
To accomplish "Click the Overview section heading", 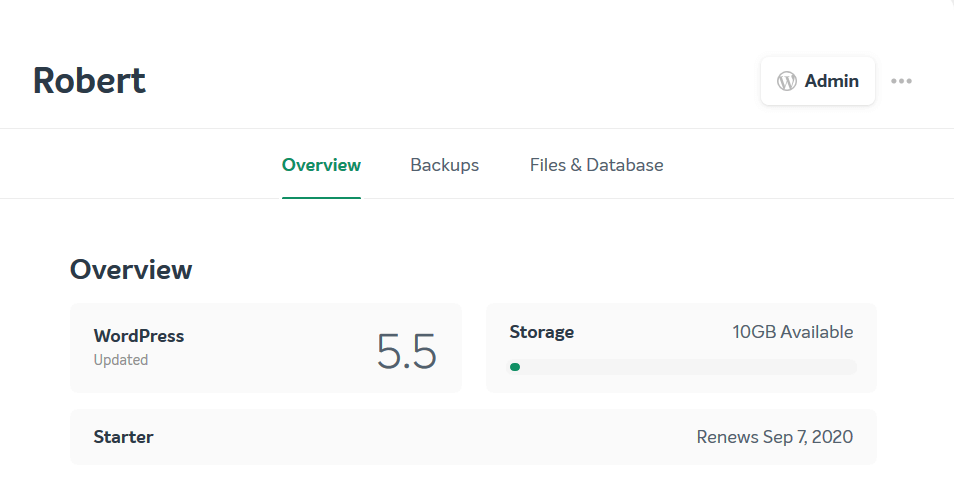I will pos(131,270).
